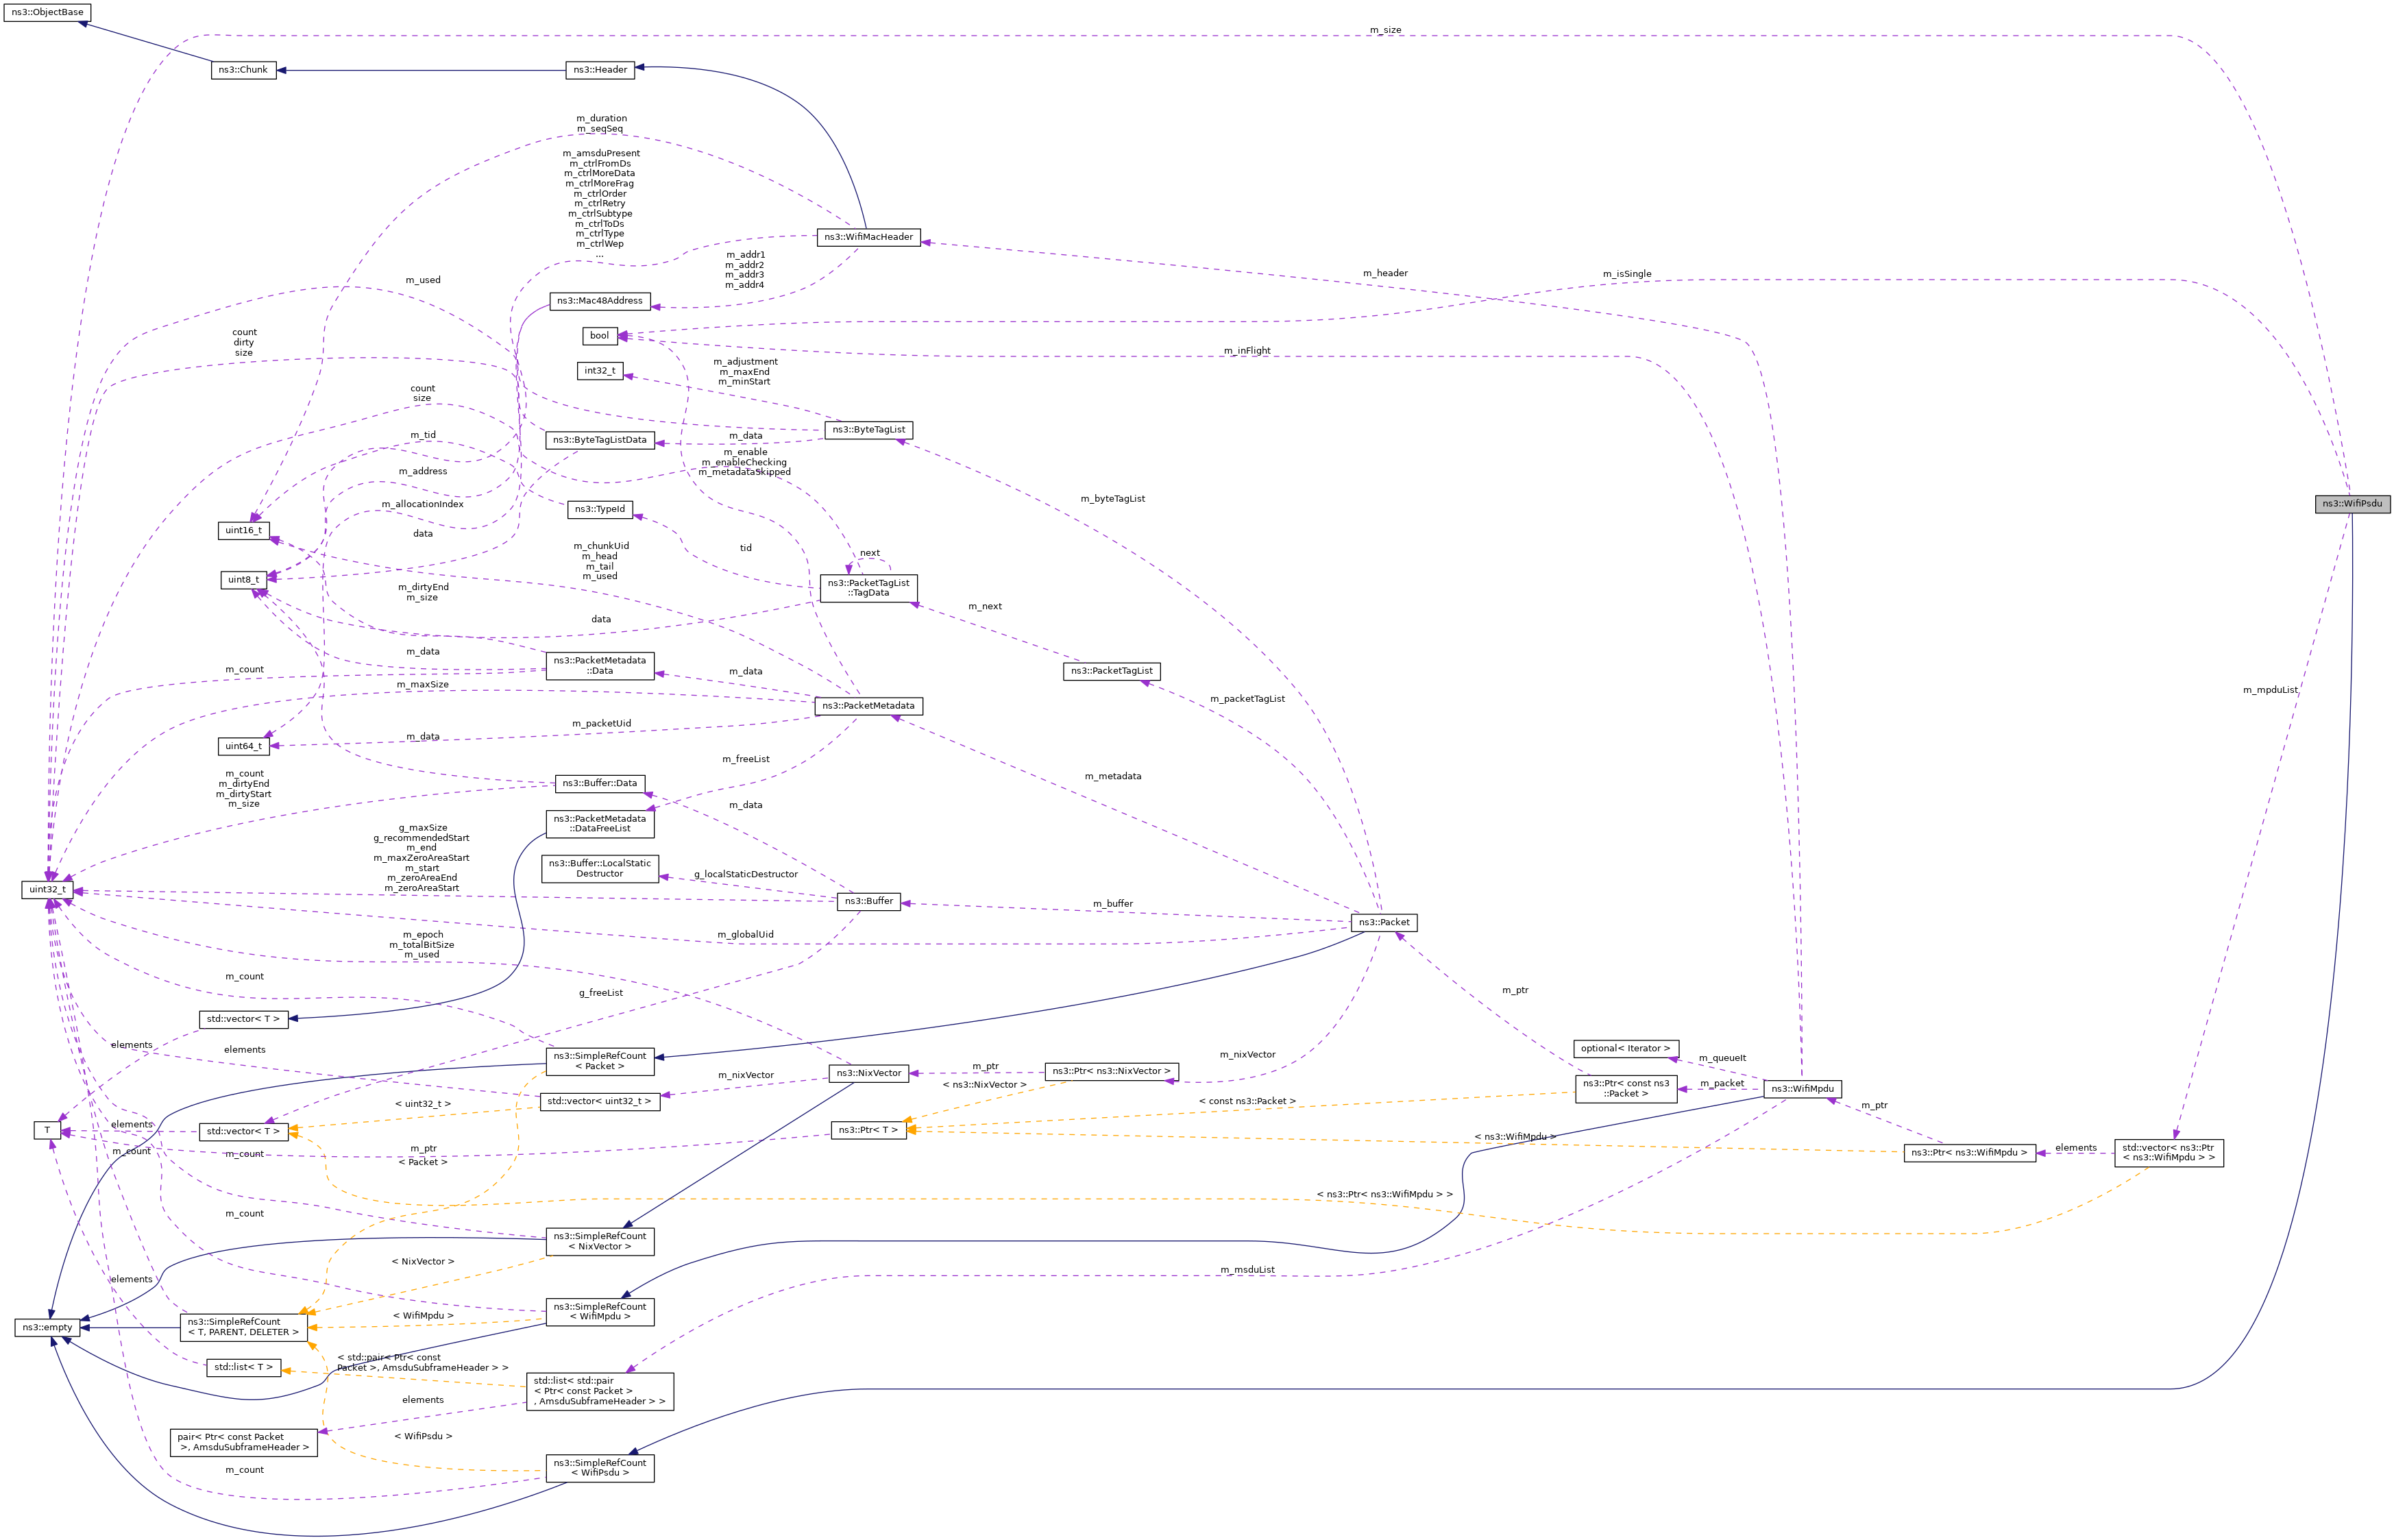Open the ns3::PacketMetadata node

tap(868, 706)
